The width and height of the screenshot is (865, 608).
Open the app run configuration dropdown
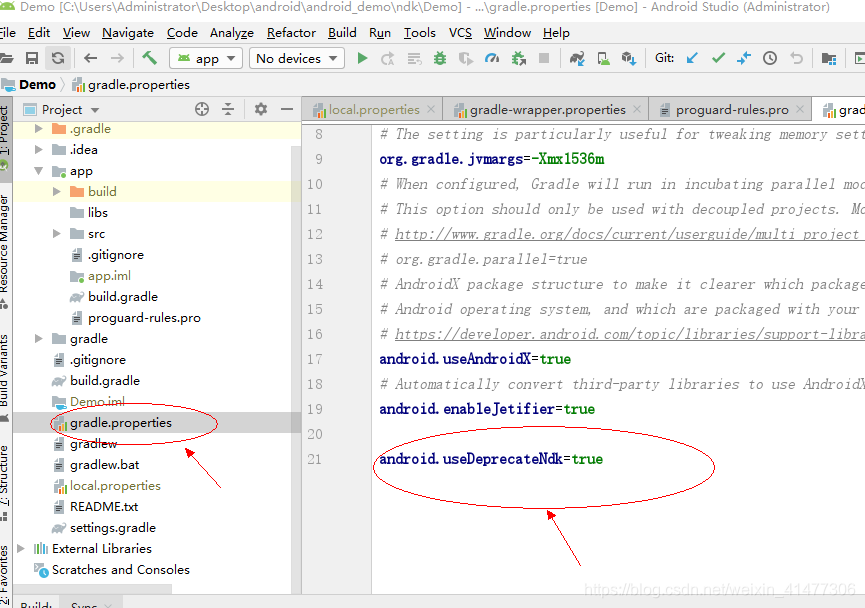click(x=206, y=58)
